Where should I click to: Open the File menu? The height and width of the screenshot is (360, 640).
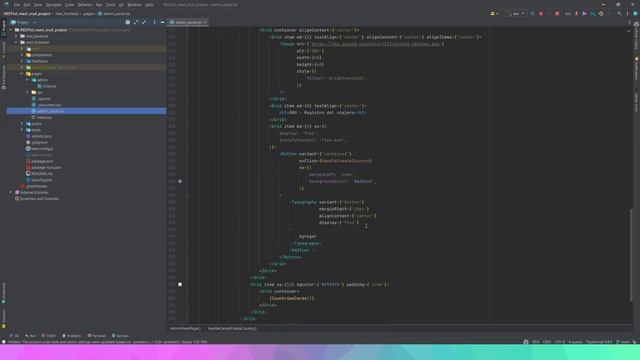17,4
